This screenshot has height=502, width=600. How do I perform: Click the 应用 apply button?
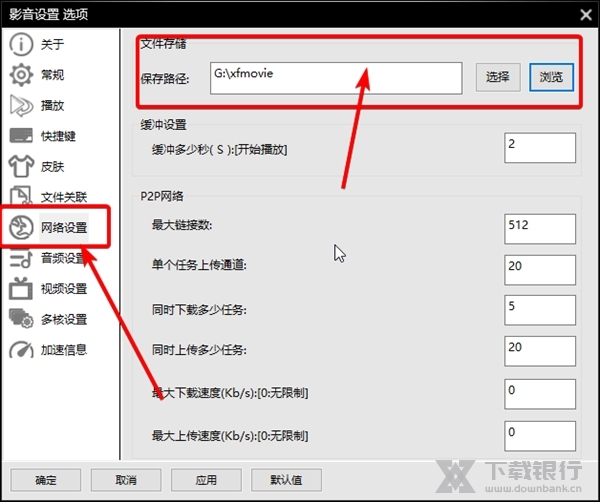pos(206,480)
